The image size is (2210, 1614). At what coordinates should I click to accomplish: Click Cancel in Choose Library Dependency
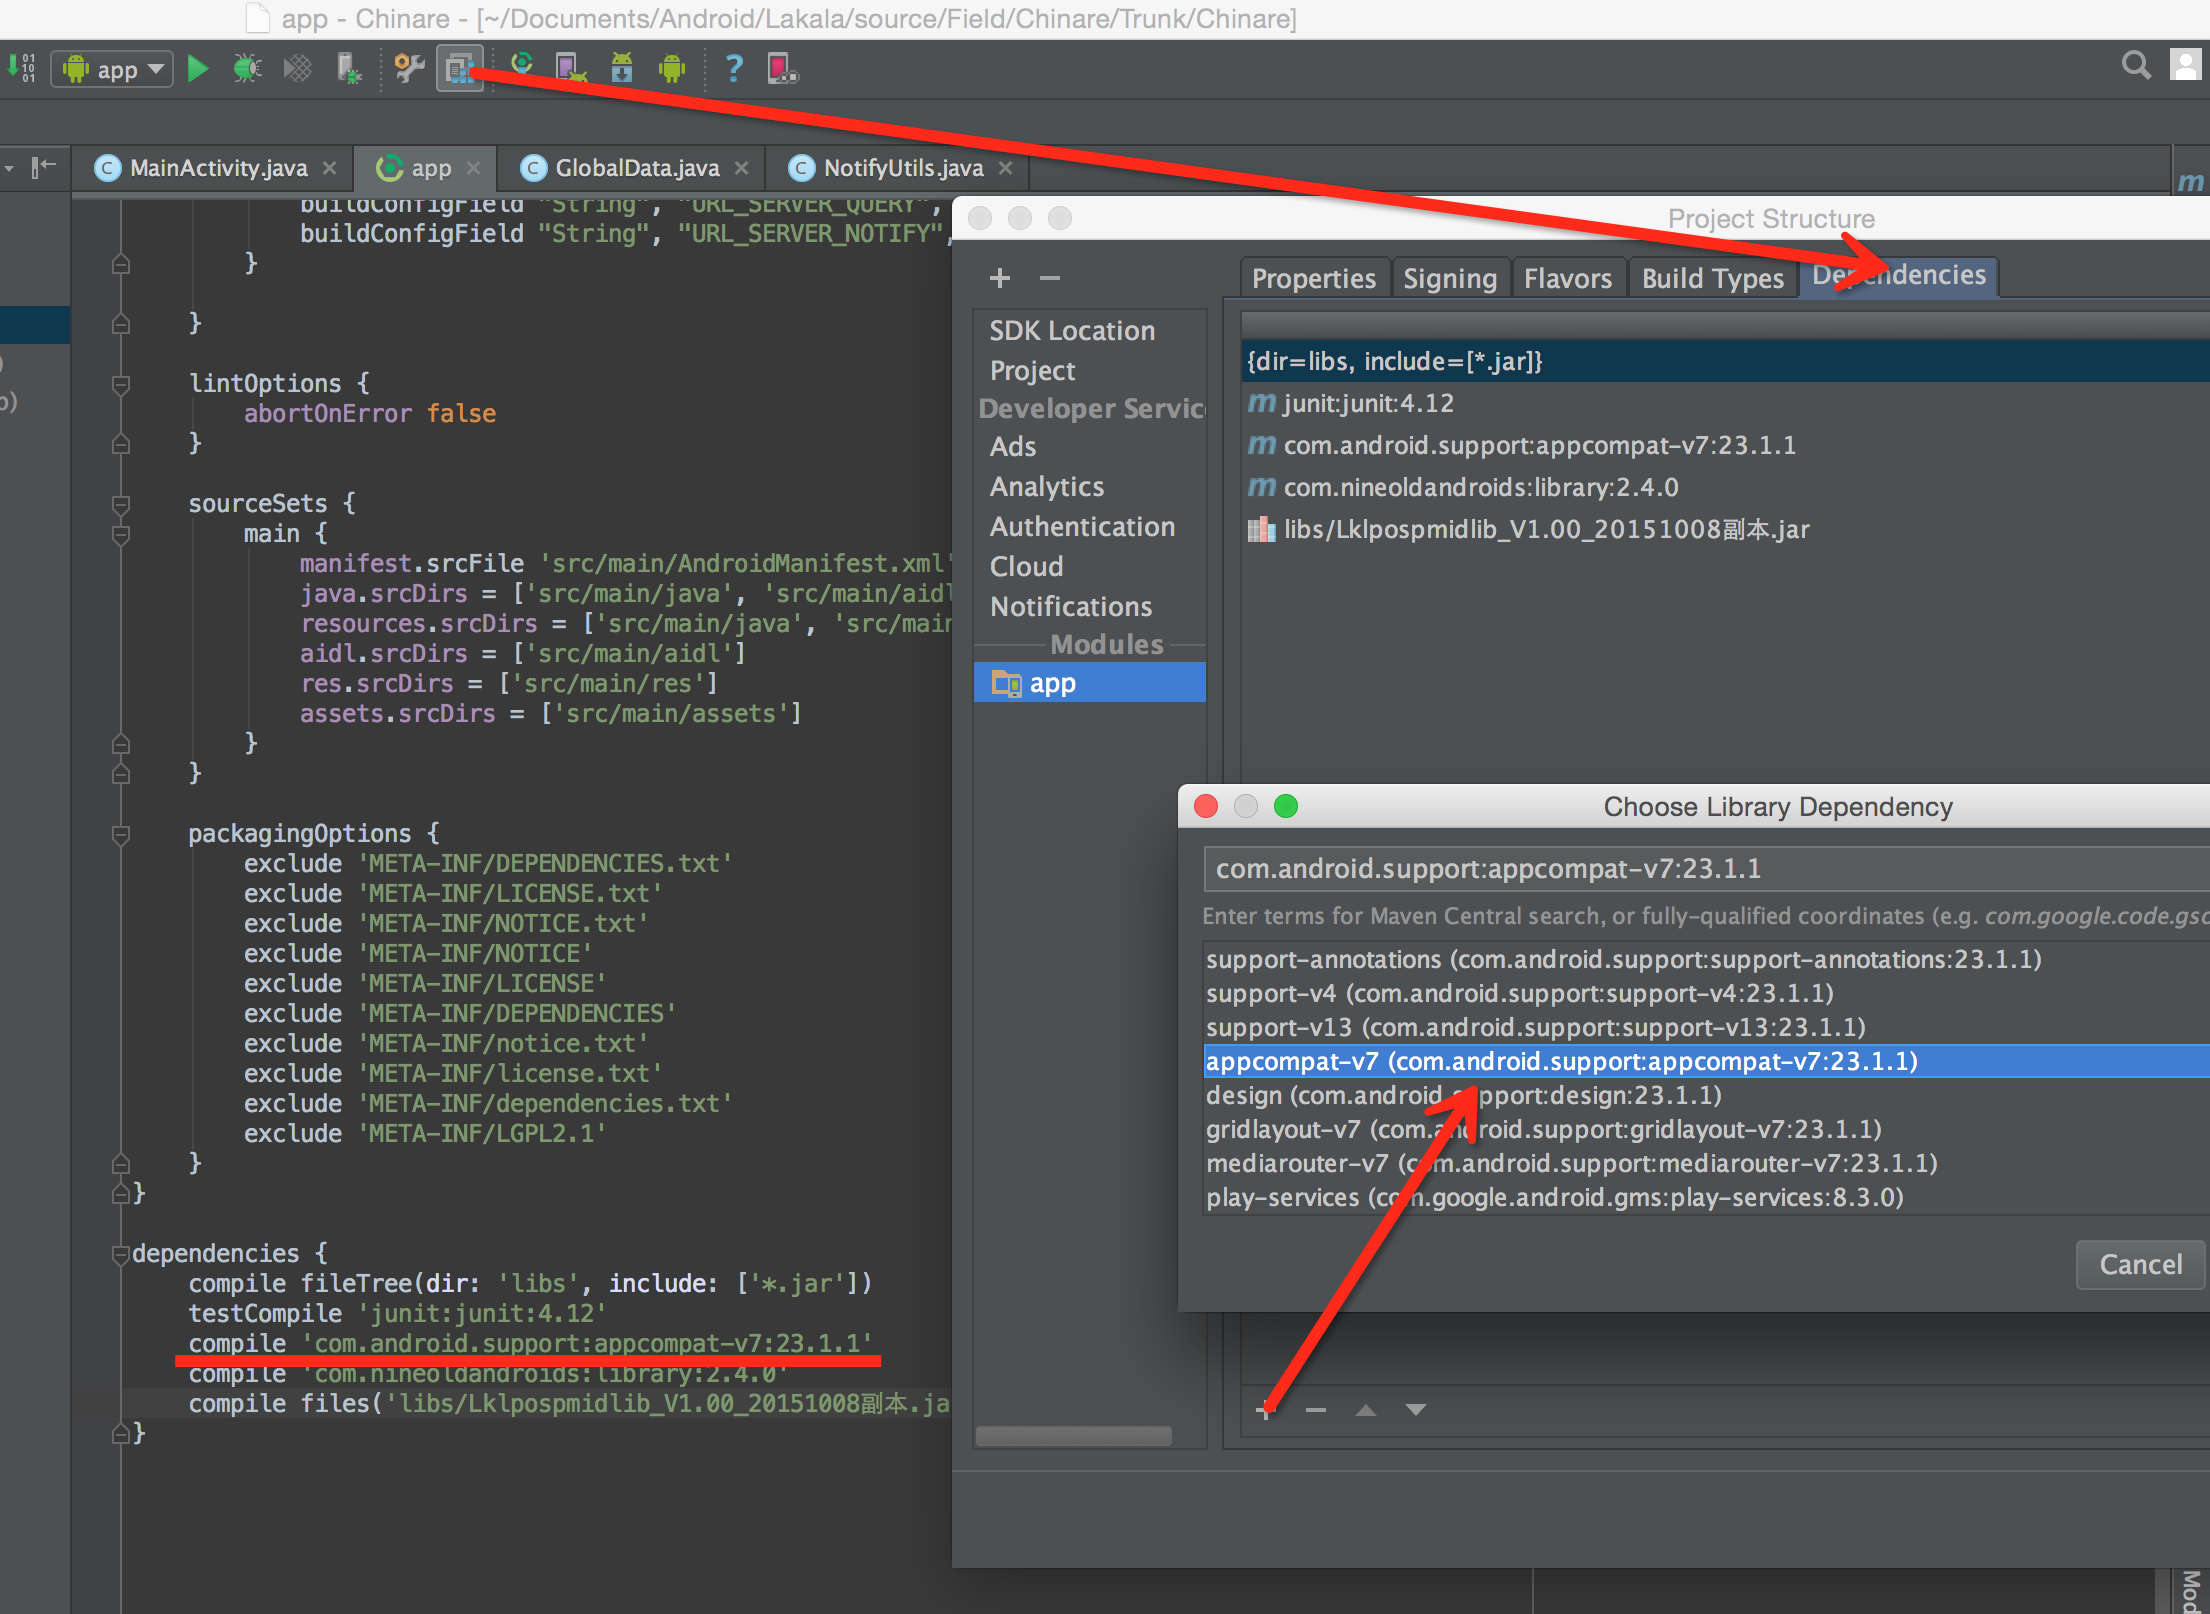(2140, 1264)
